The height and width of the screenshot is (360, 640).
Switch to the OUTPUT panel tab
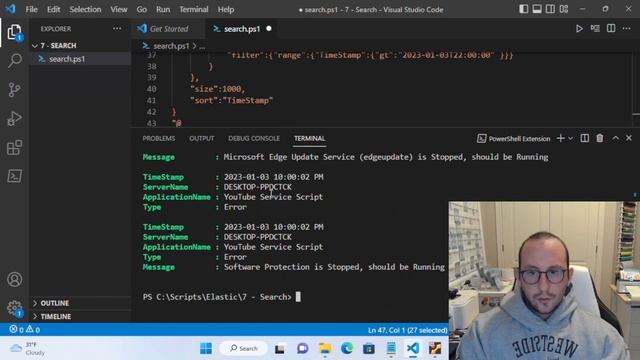(x=202, y=138)
